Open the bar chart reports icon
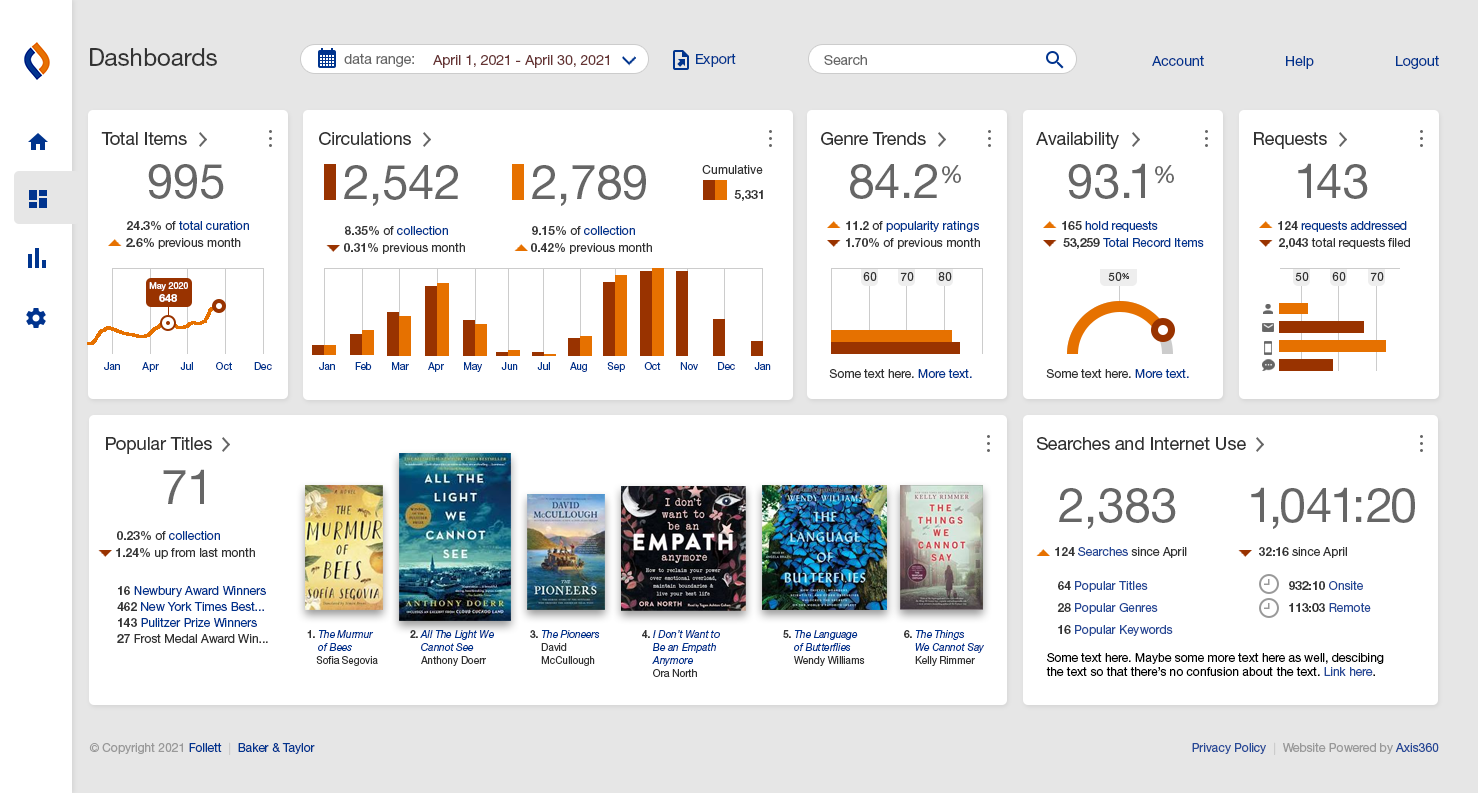Viewport: 1478px width, 793px height. point(37,259)
